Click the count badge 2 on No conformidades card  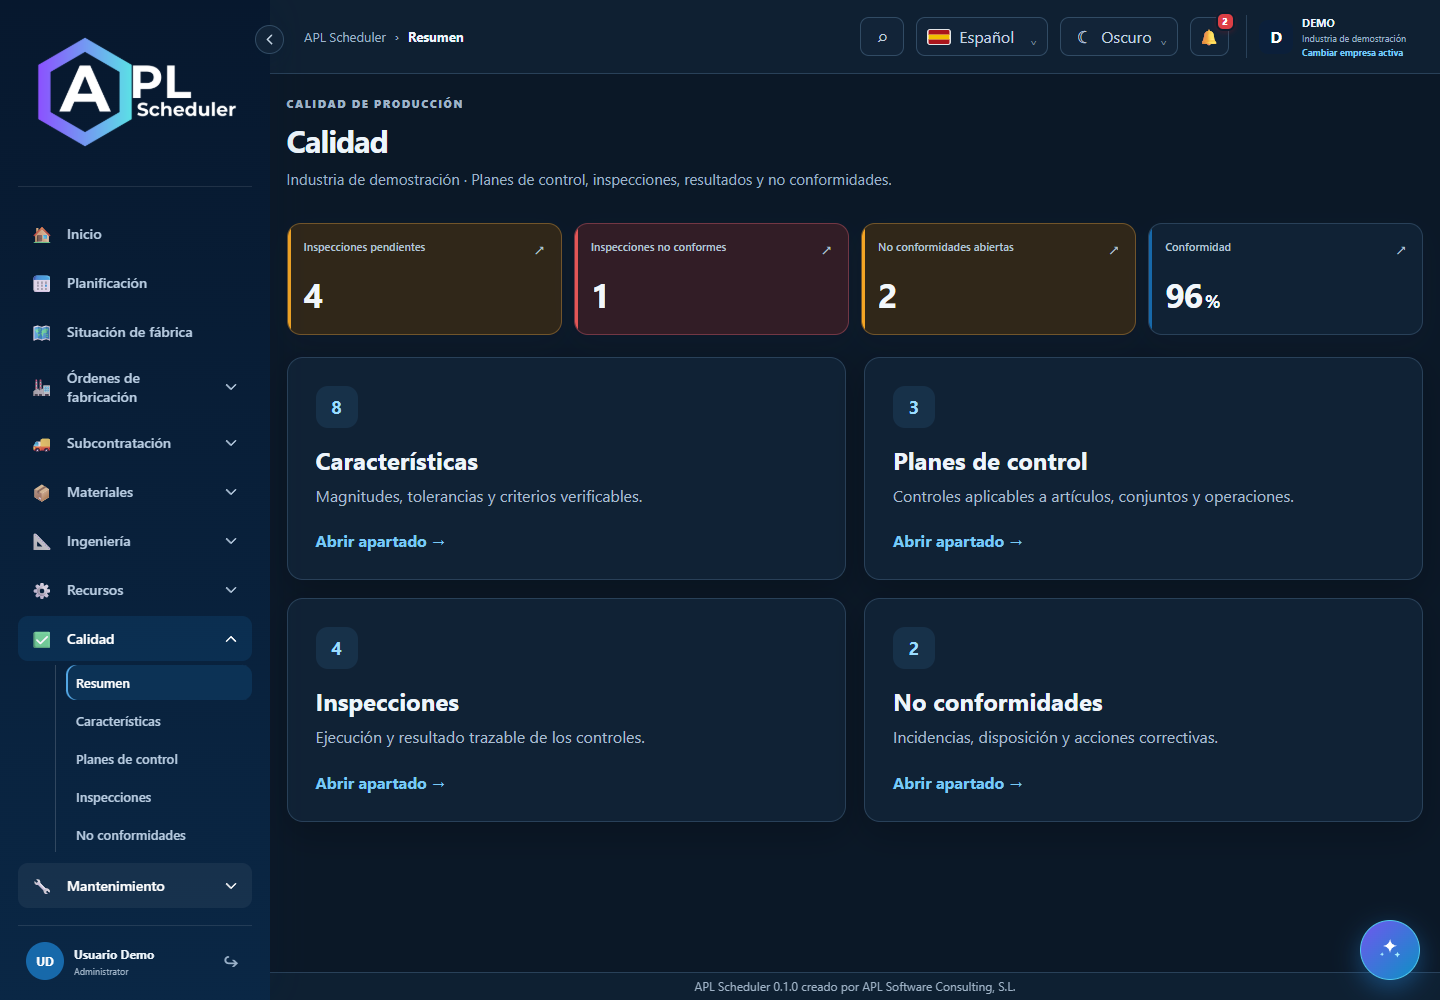coord(914,648)
